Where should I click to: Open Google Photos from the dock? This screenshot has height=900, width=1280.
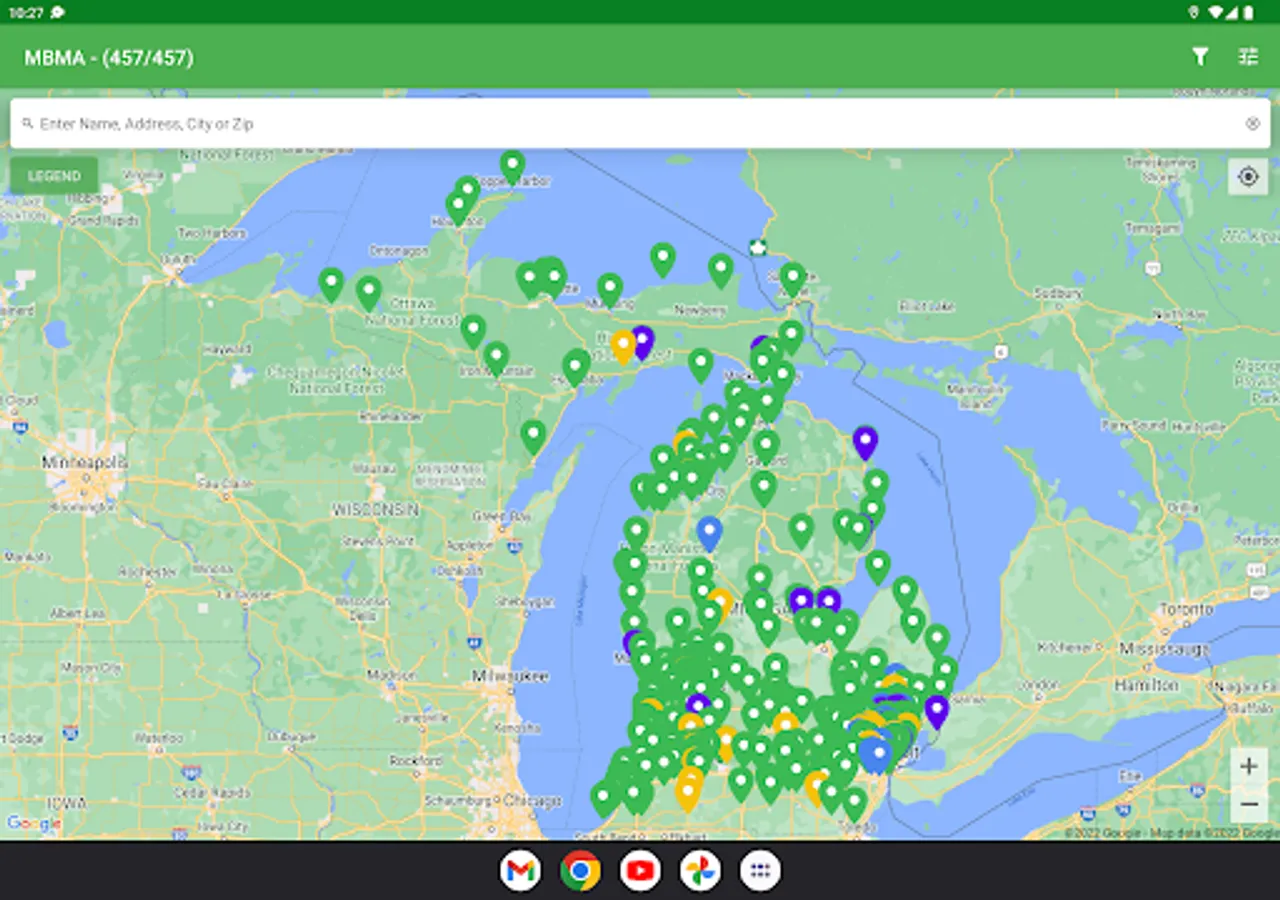coord(700,871)
